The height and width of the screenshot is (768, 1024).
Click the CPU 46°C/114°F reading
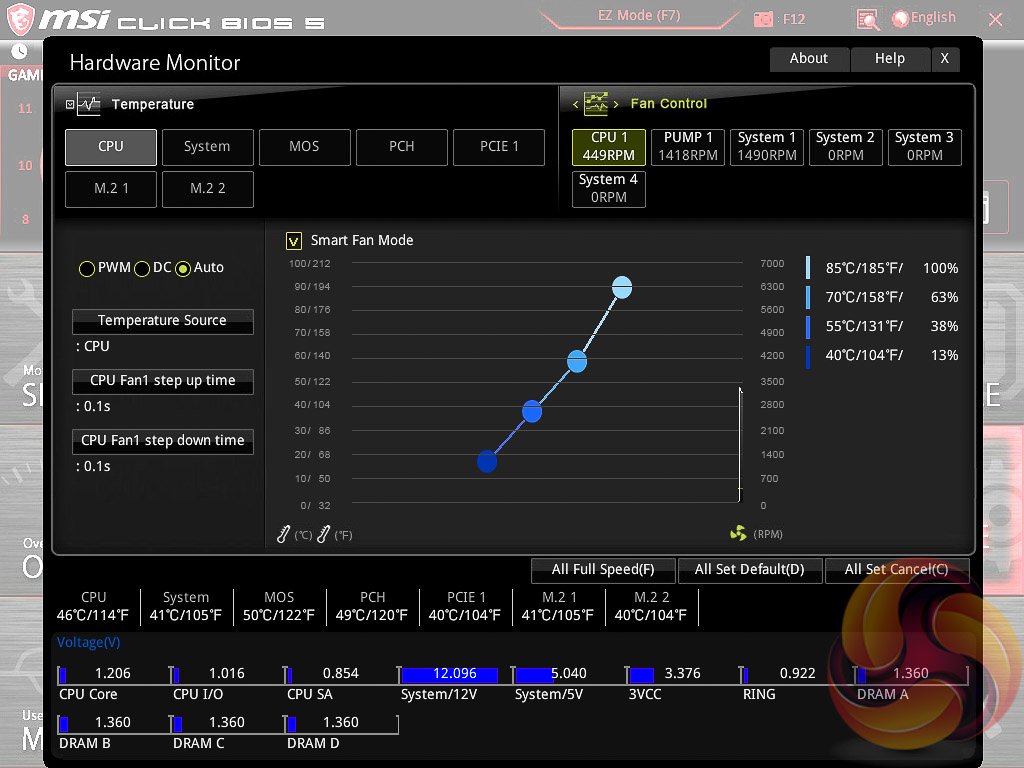click(93, 607)
